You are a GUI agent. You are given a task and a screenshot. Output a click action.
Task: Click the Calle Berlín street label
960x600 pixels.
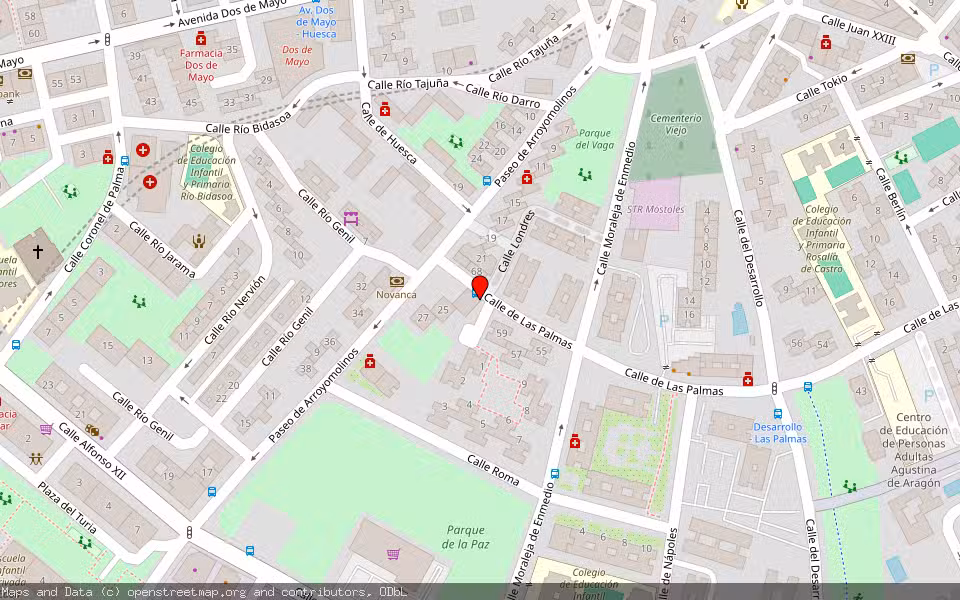click(890, 194)
